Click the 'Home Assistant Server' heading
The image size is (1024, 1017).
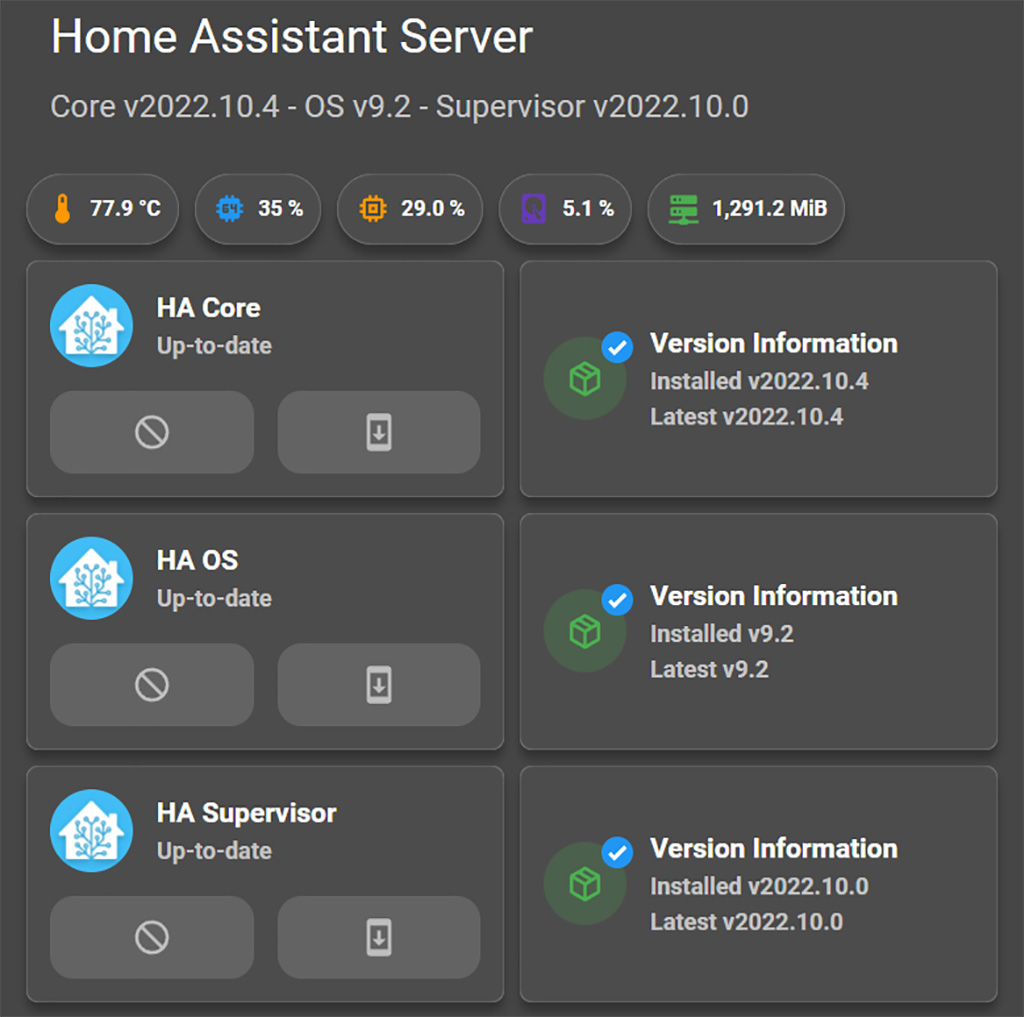(x=292, y=36)
